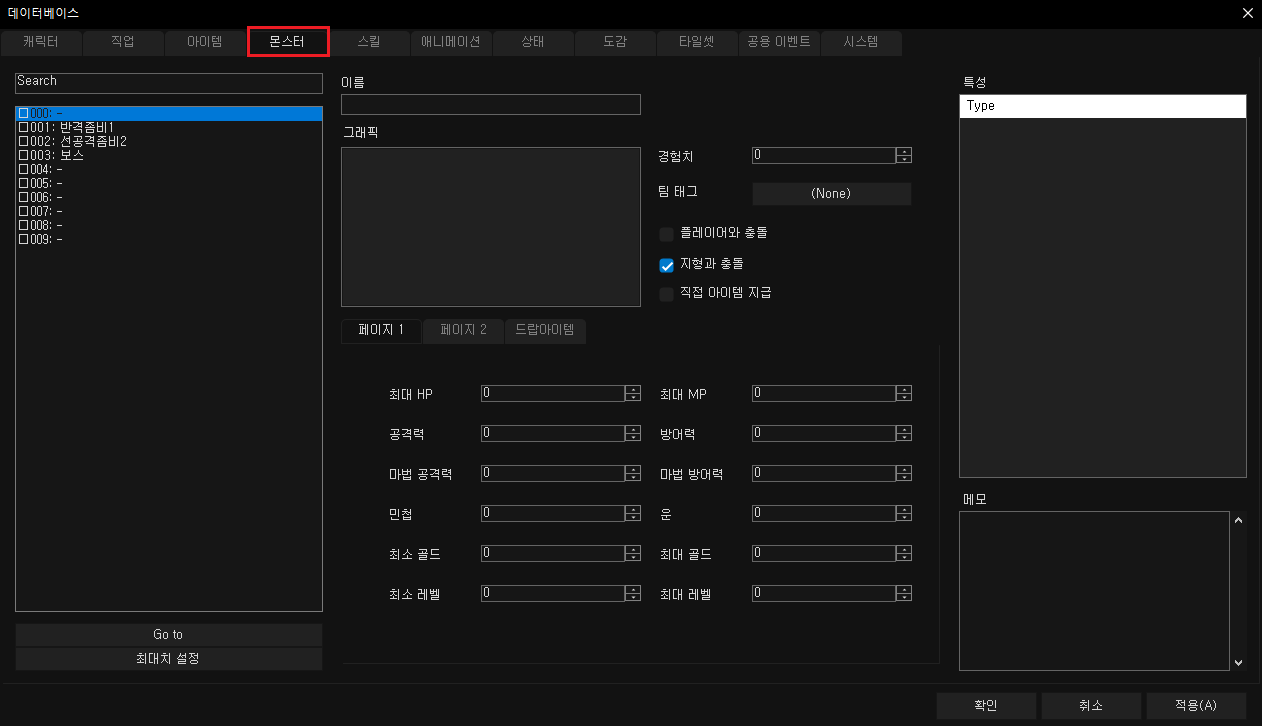Open the 스킬 database tab
This screenshot has width=1262, height=726.
tap(369, 42)
